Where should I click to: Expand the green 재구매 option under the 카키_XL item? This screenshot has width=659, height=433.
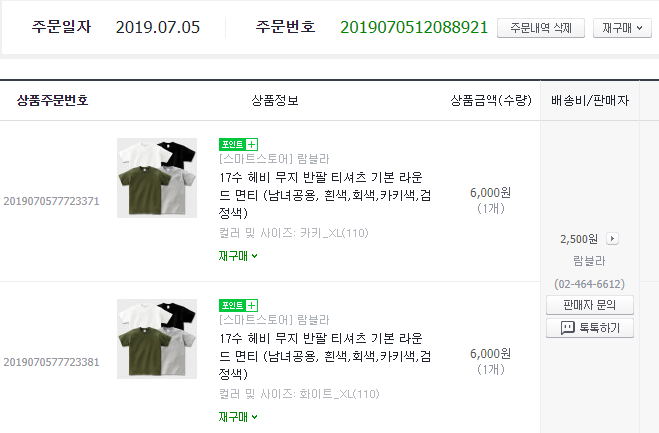pyautogui.click(x=238, y=255)
